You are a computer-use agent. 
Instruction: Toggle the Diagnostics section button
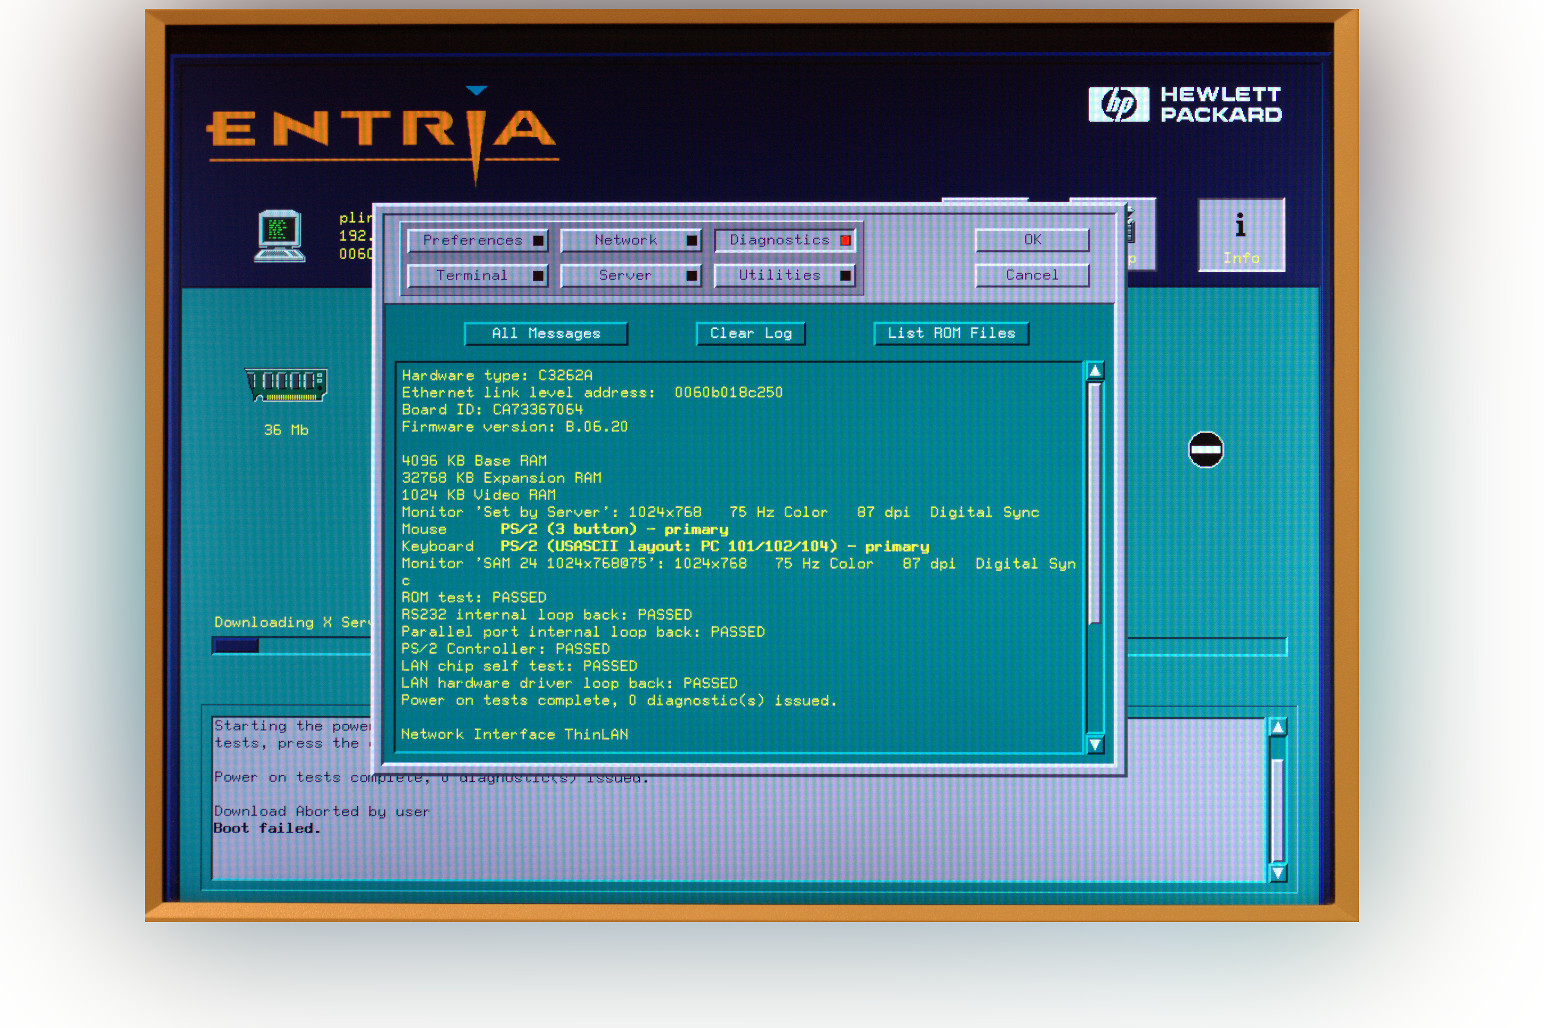[785, 240]
